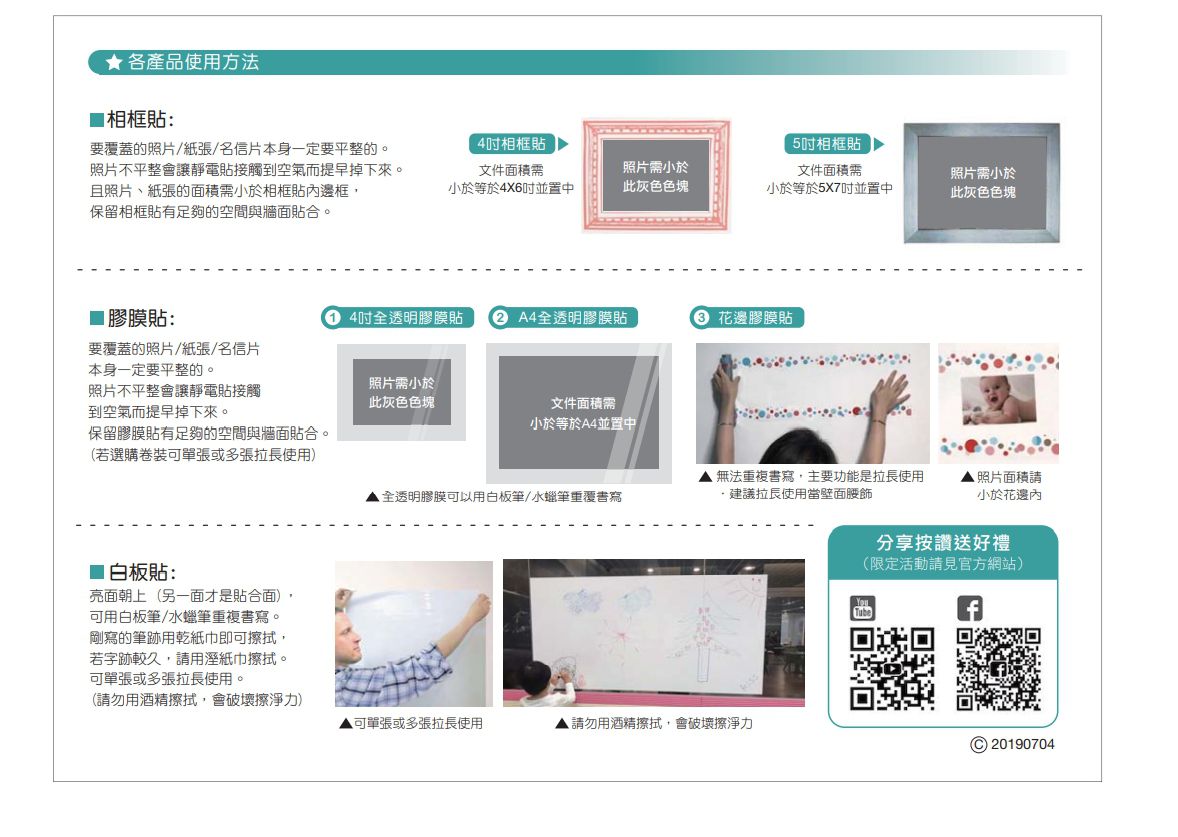1178x837 pixels.
Task: Click the number 3 circle badge
Action: point(701,318)
